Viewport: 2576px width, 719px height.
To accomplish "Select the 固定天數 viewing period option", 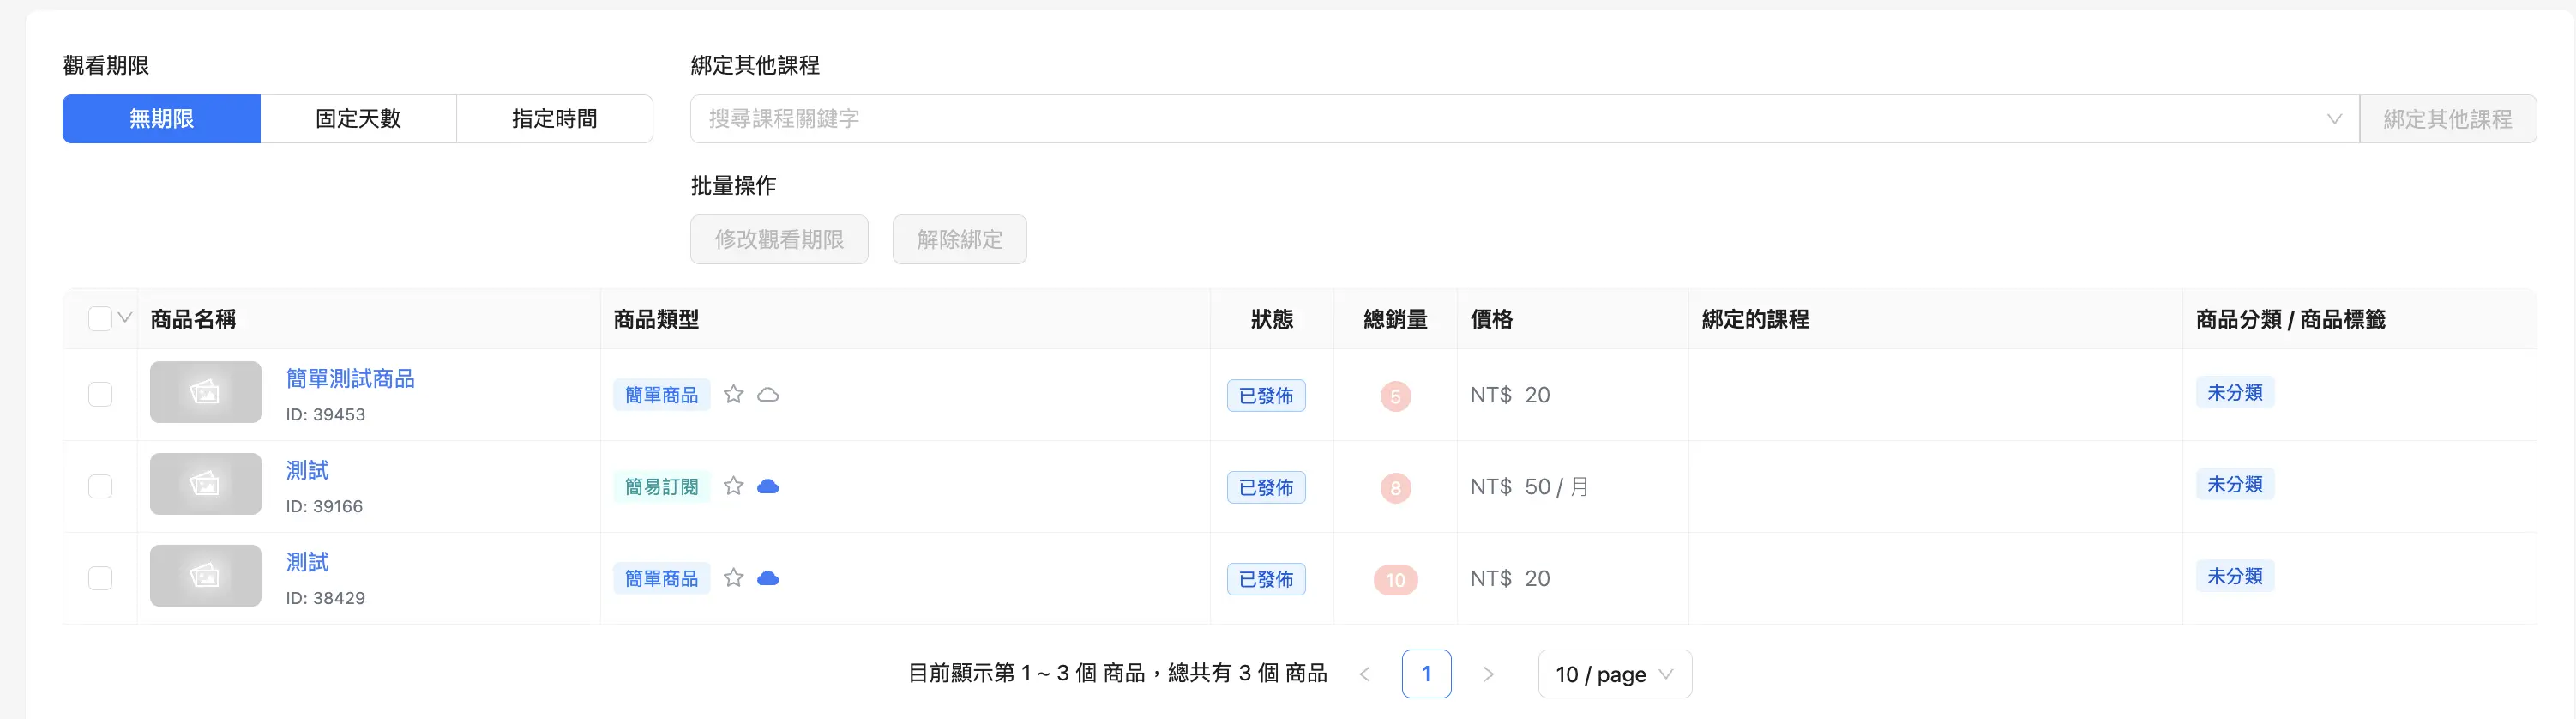I will [358, 119].
